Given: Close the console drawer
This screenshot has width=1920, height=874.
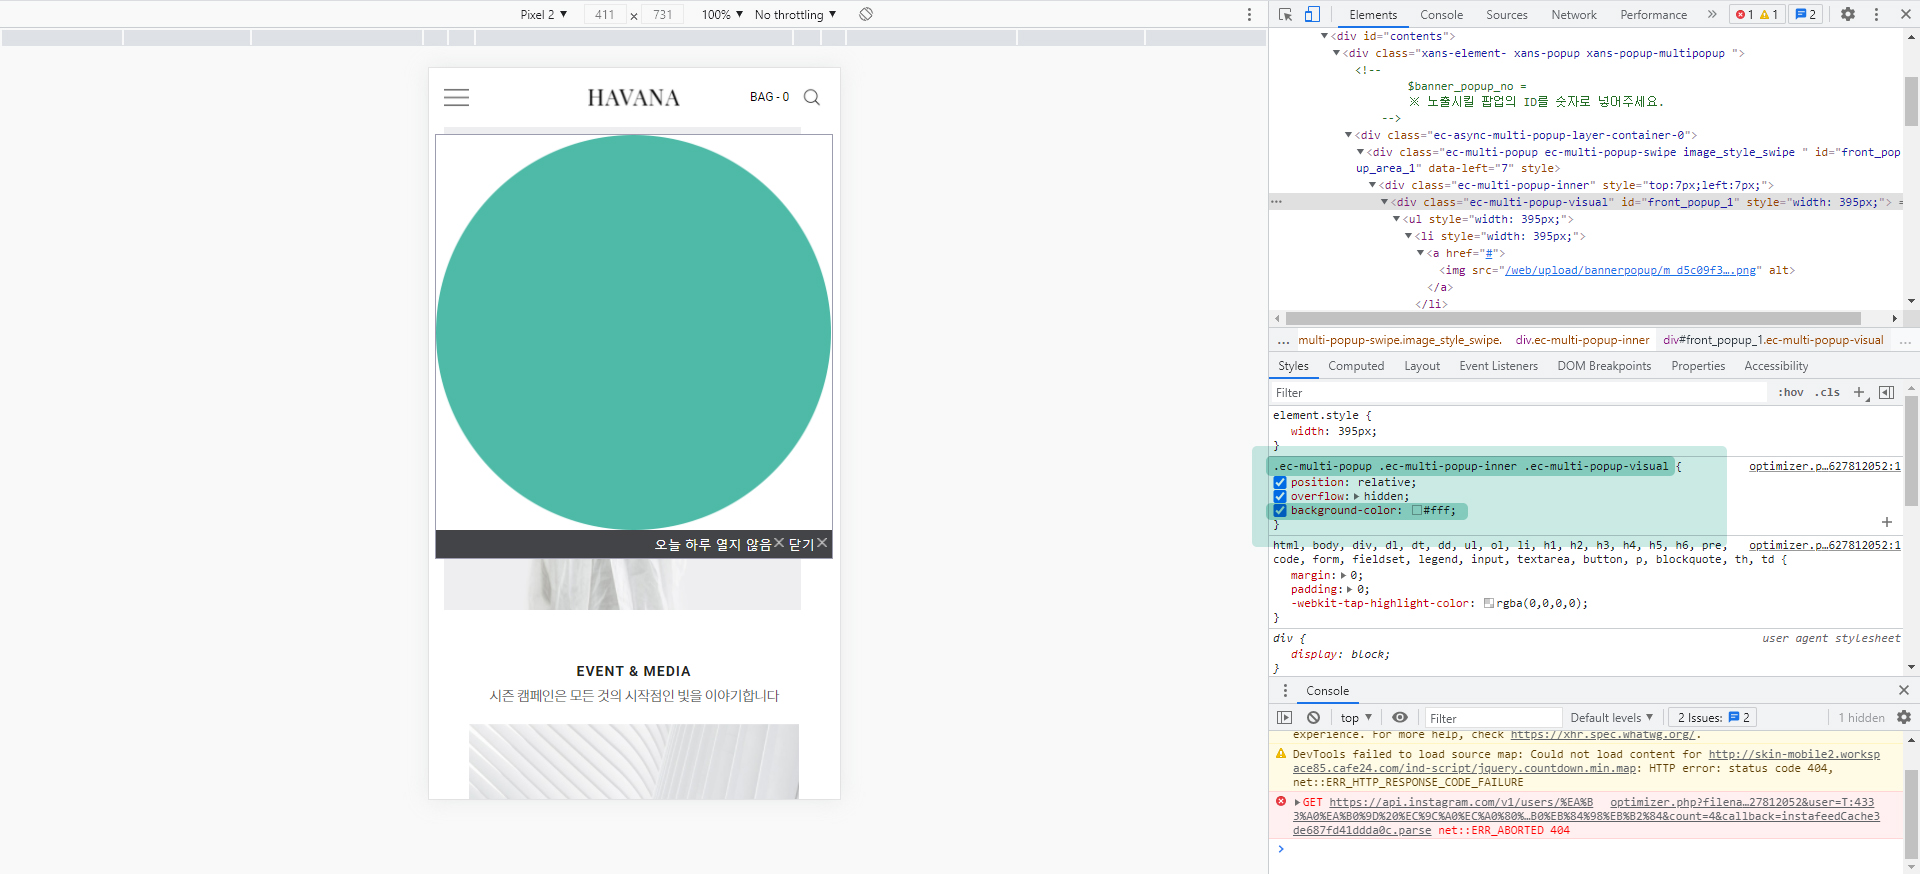Looking at the screenshot, I should pyautogui.click(x=1904, y=690).
